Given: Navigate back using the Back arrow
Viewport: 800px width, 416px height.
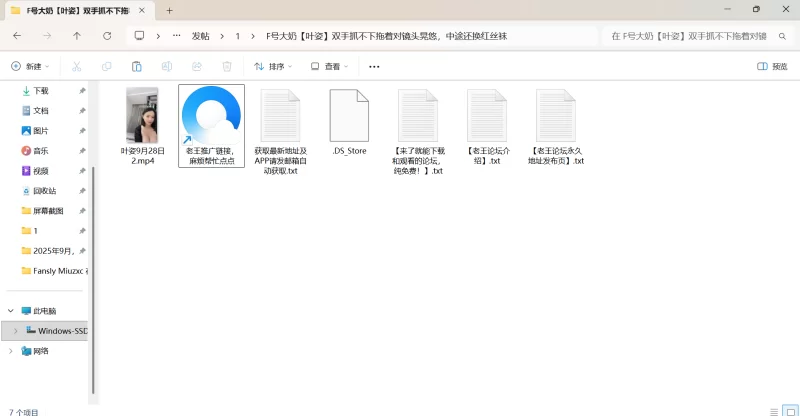Looking at the screenshot, I should [17, 35].
